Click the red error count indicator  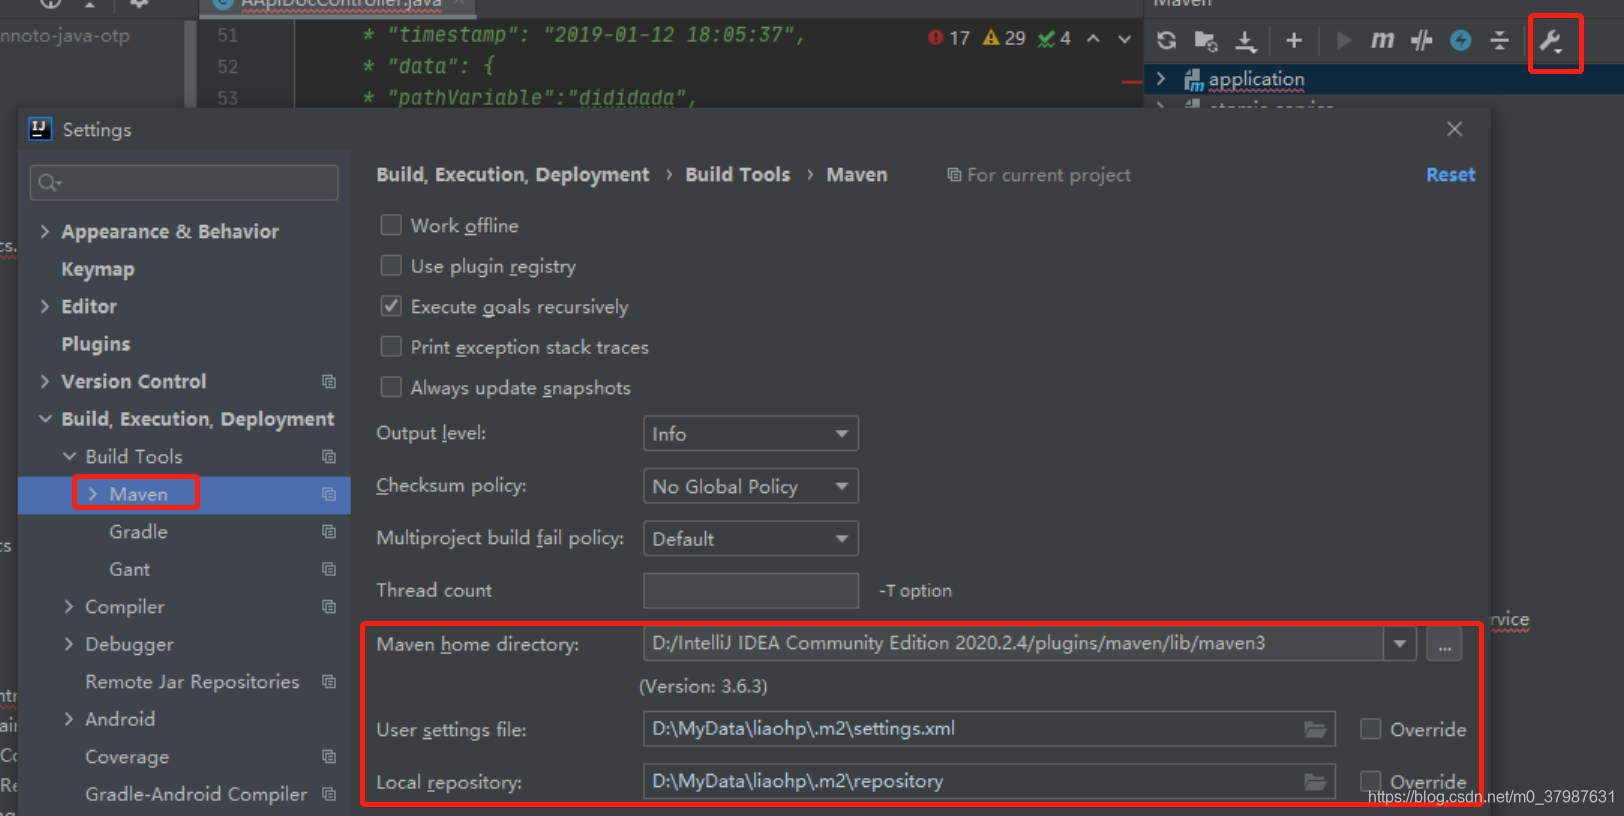tap(949, 38)
